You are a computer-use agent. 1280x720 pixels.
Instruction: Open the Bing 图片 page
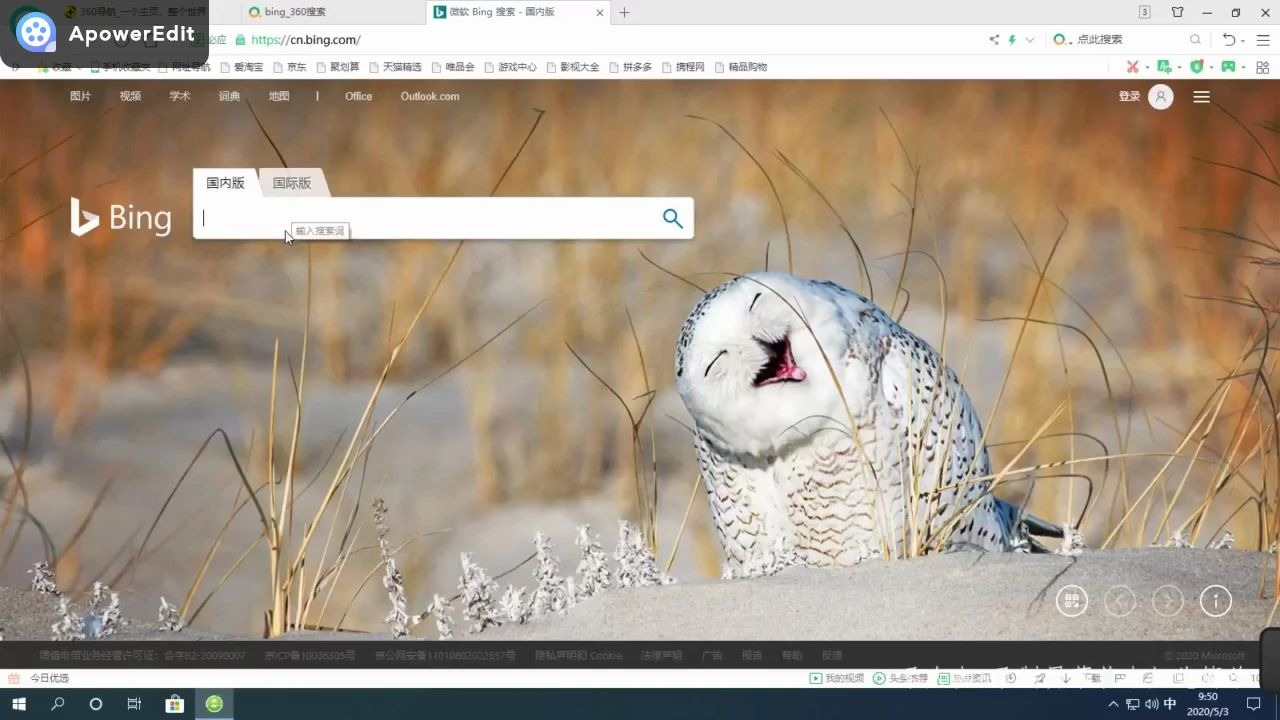80,96
